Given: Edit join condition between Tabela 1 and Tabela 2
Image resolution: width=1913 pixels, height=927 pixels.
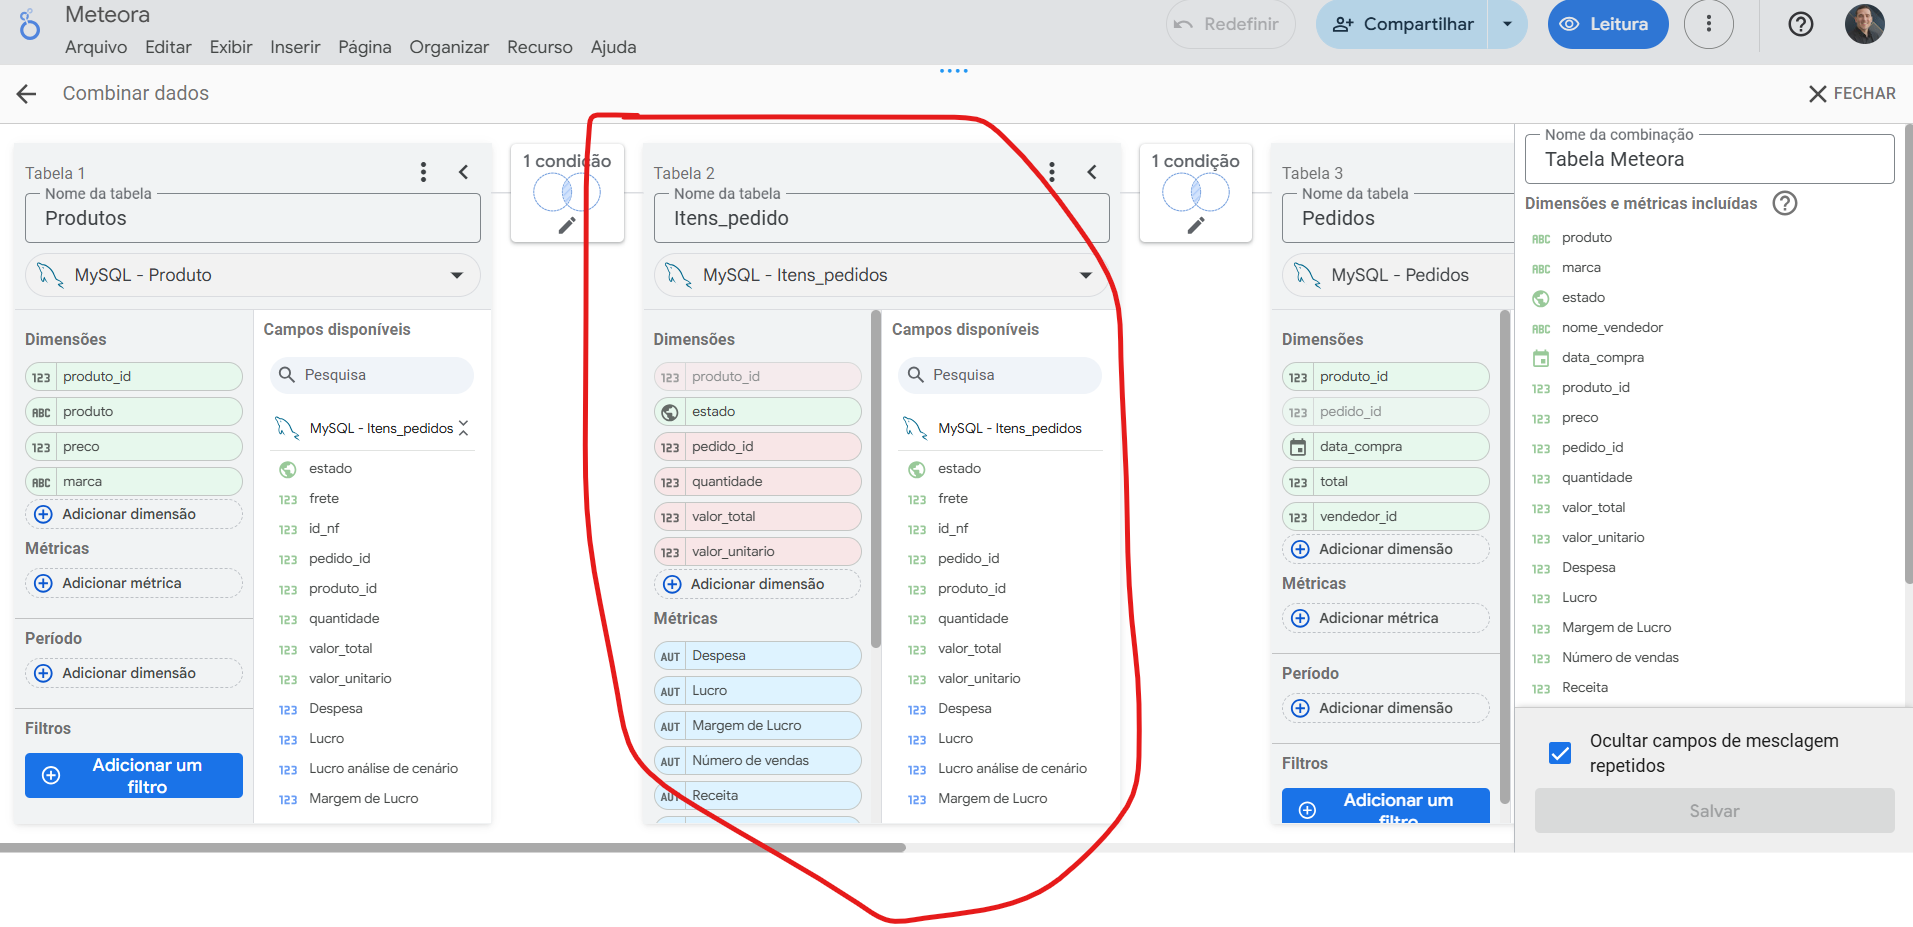Looking at the screenshot, I should 567,225.
